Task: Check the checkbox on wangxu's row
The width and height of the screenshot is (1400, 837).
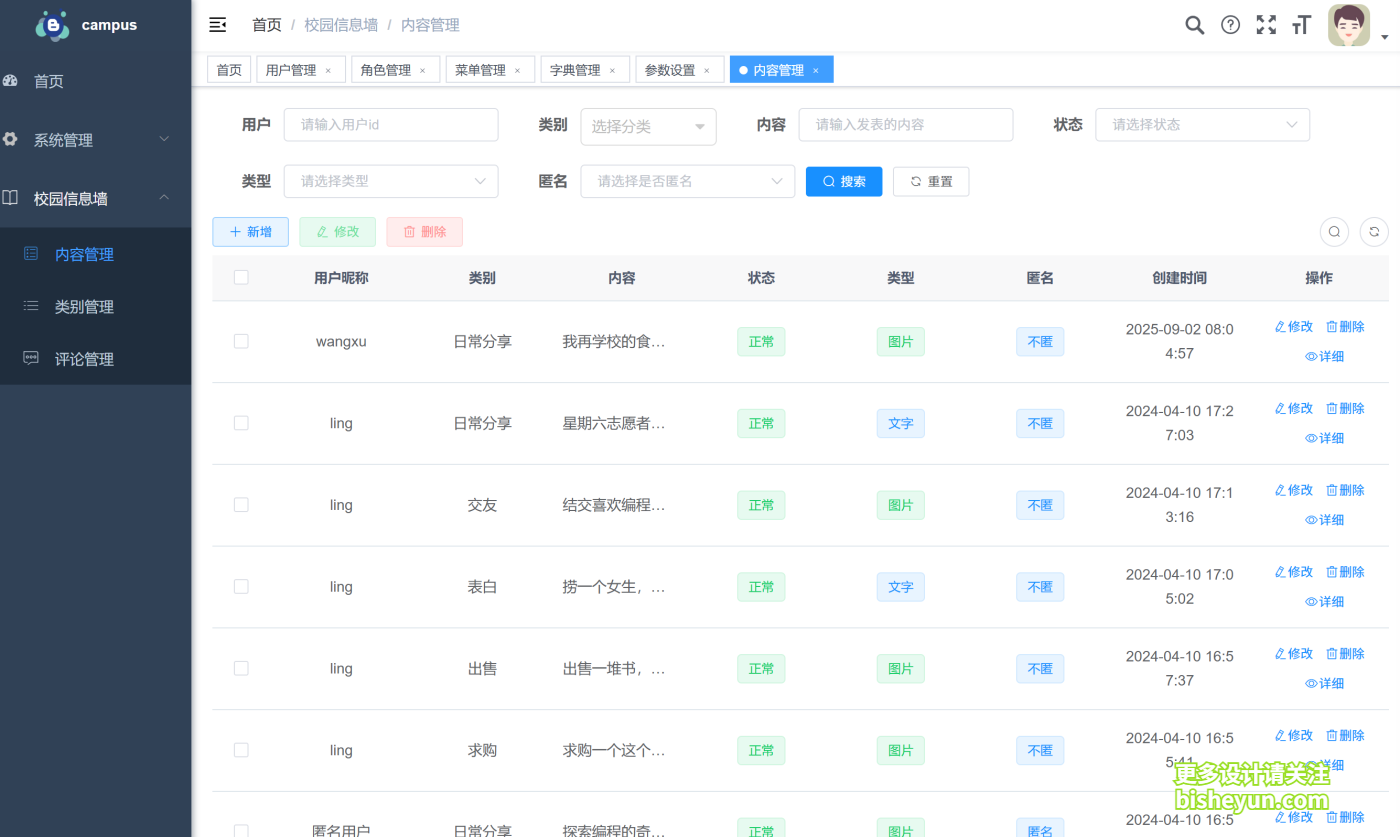Action: pyautogui.click(x=241, y=341)
